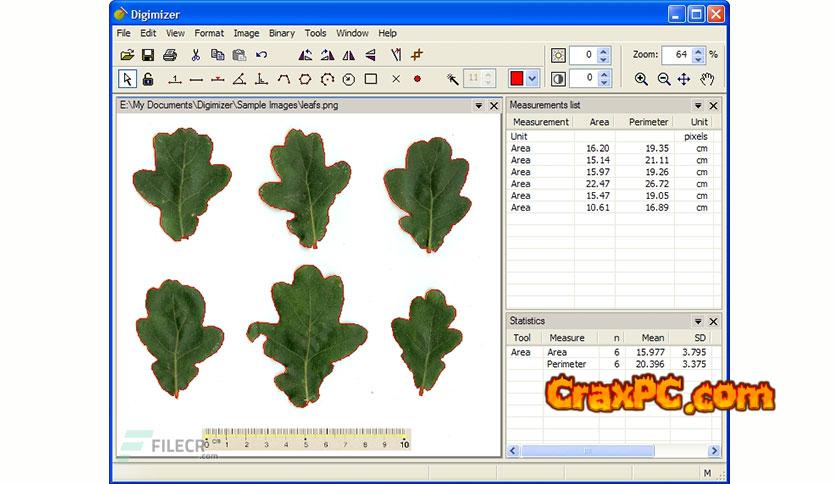
Task: Open the Tools menu
Action: [315, 33]
